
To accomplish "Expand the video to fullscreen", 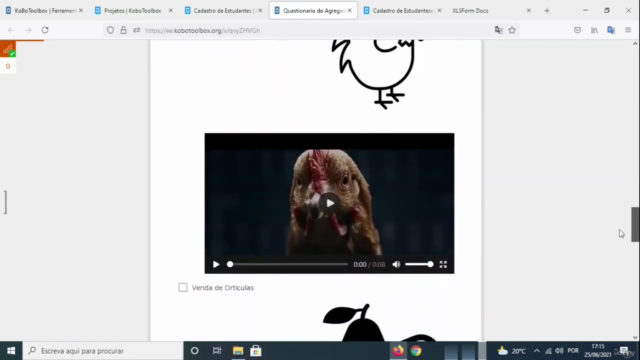I will tap(443, 264).
